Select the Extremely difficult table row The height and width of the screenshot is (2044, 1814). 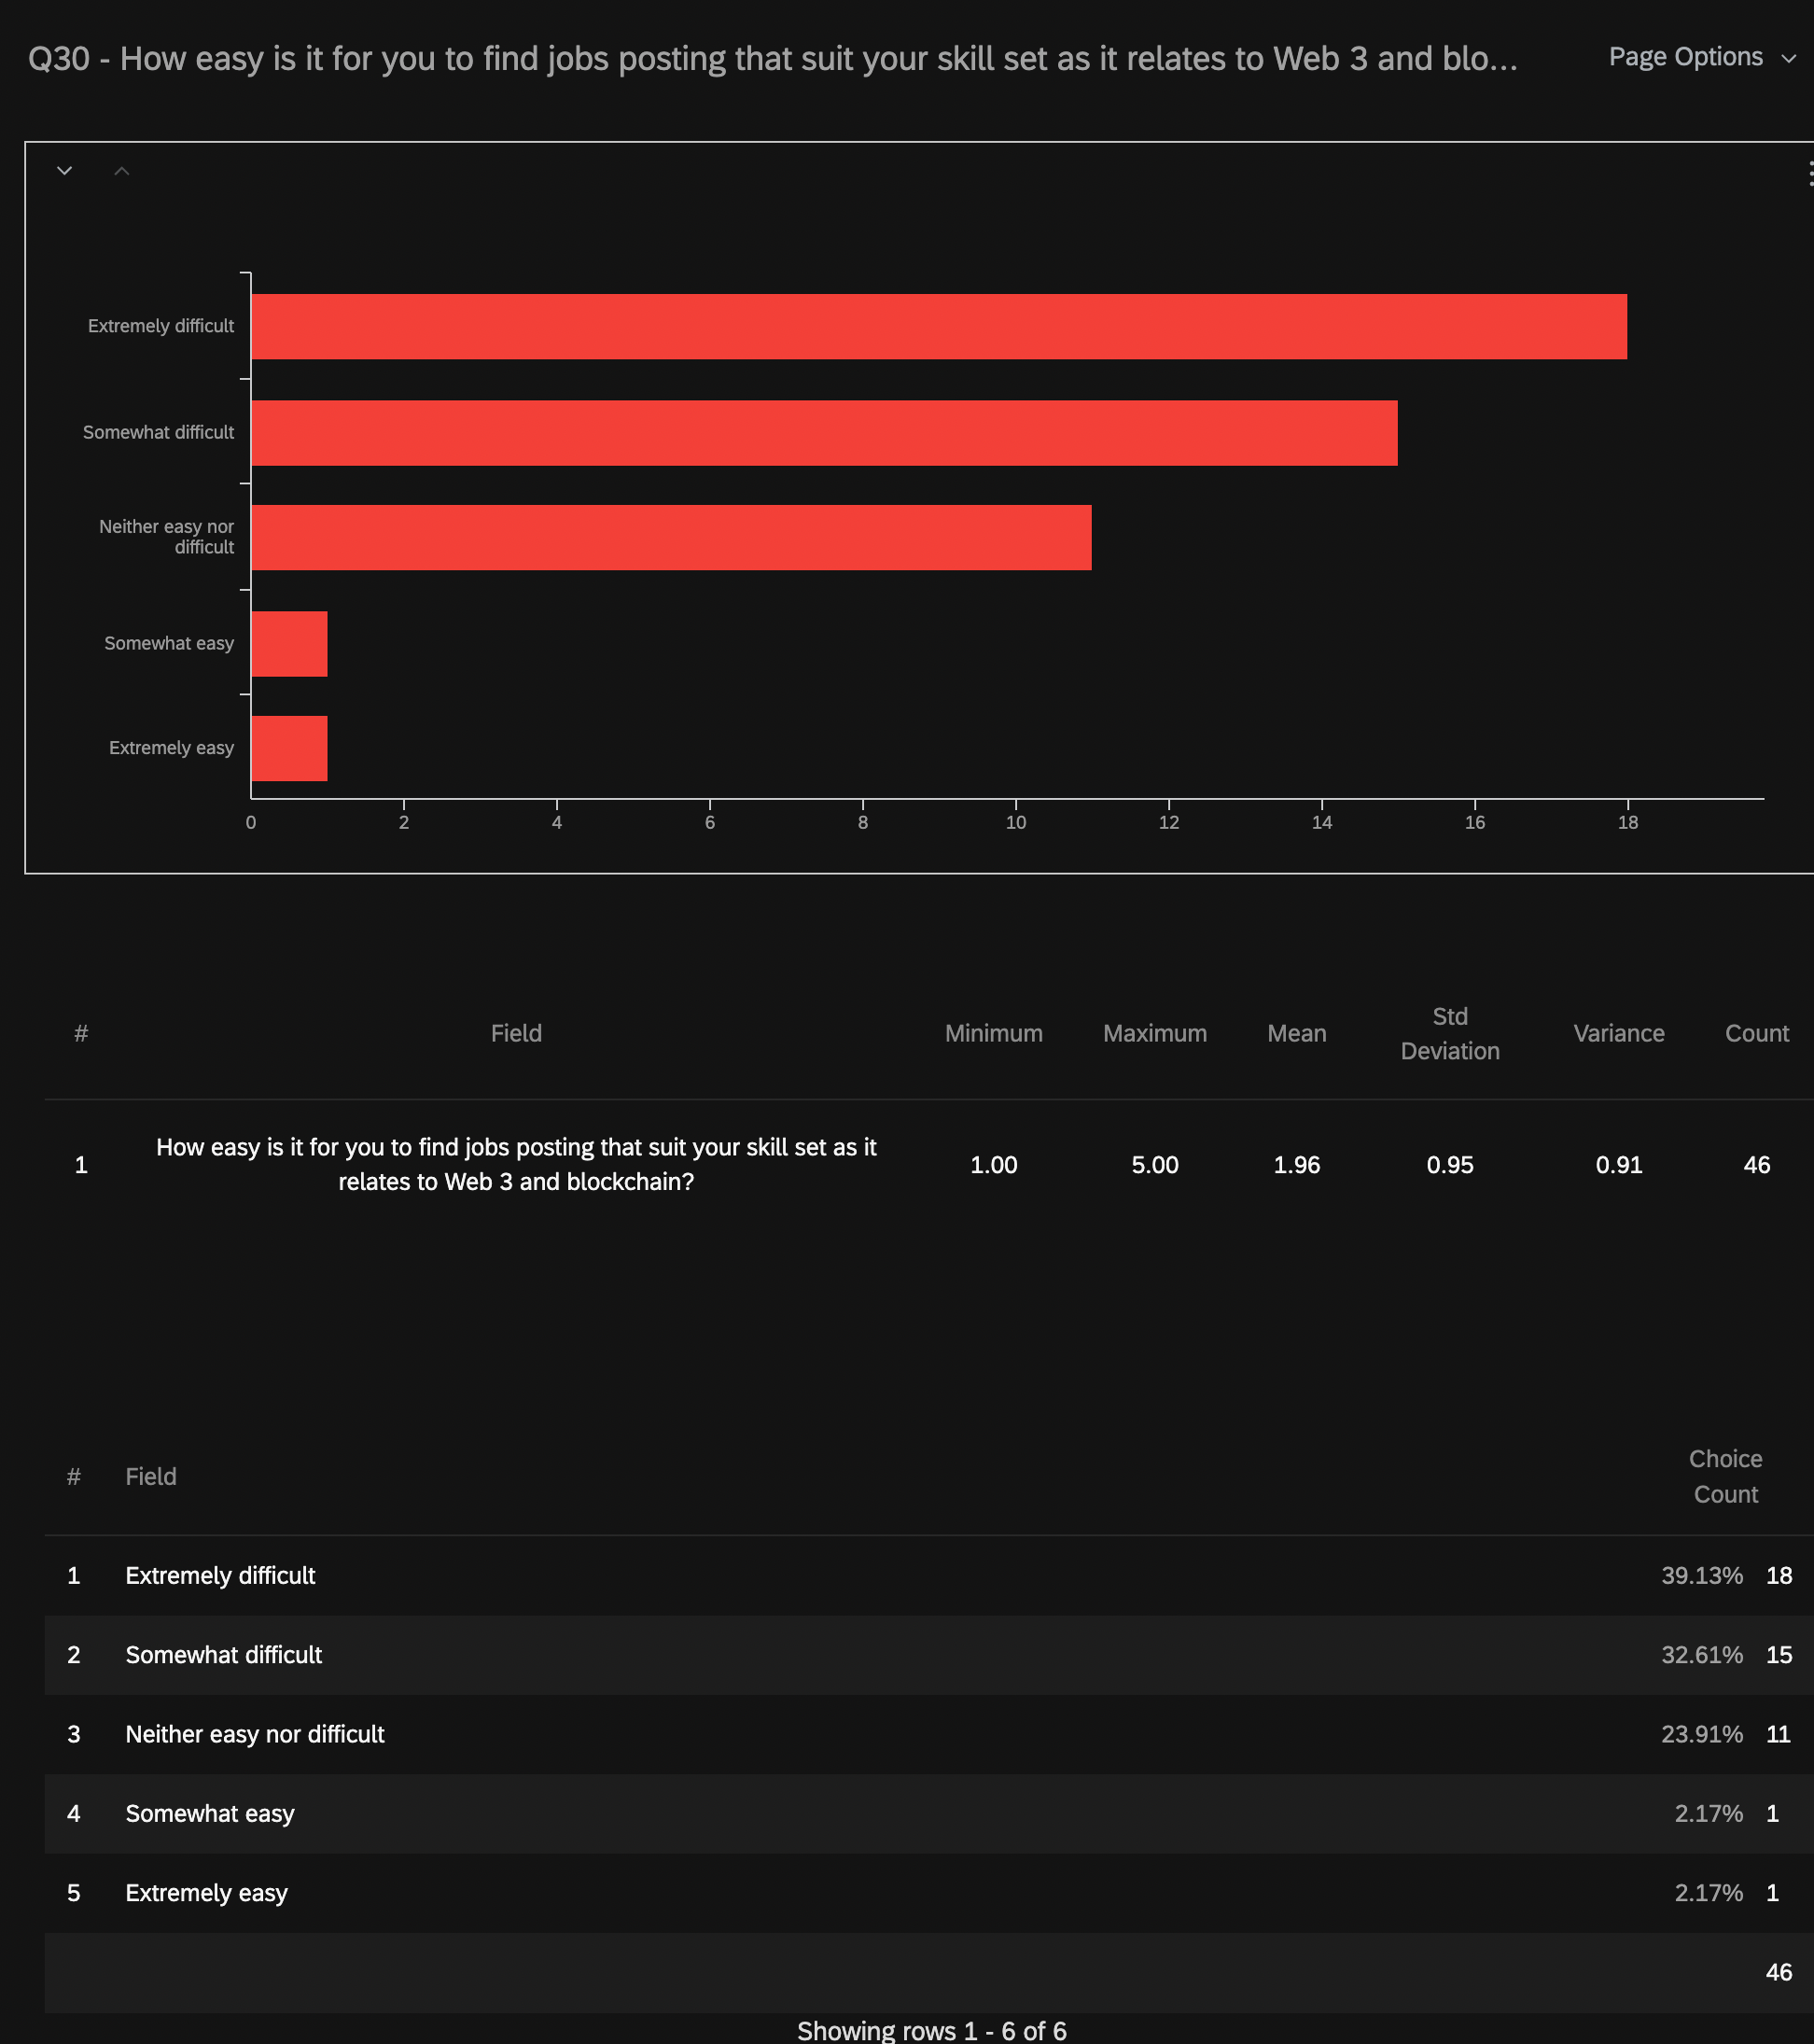(220, 1575)
